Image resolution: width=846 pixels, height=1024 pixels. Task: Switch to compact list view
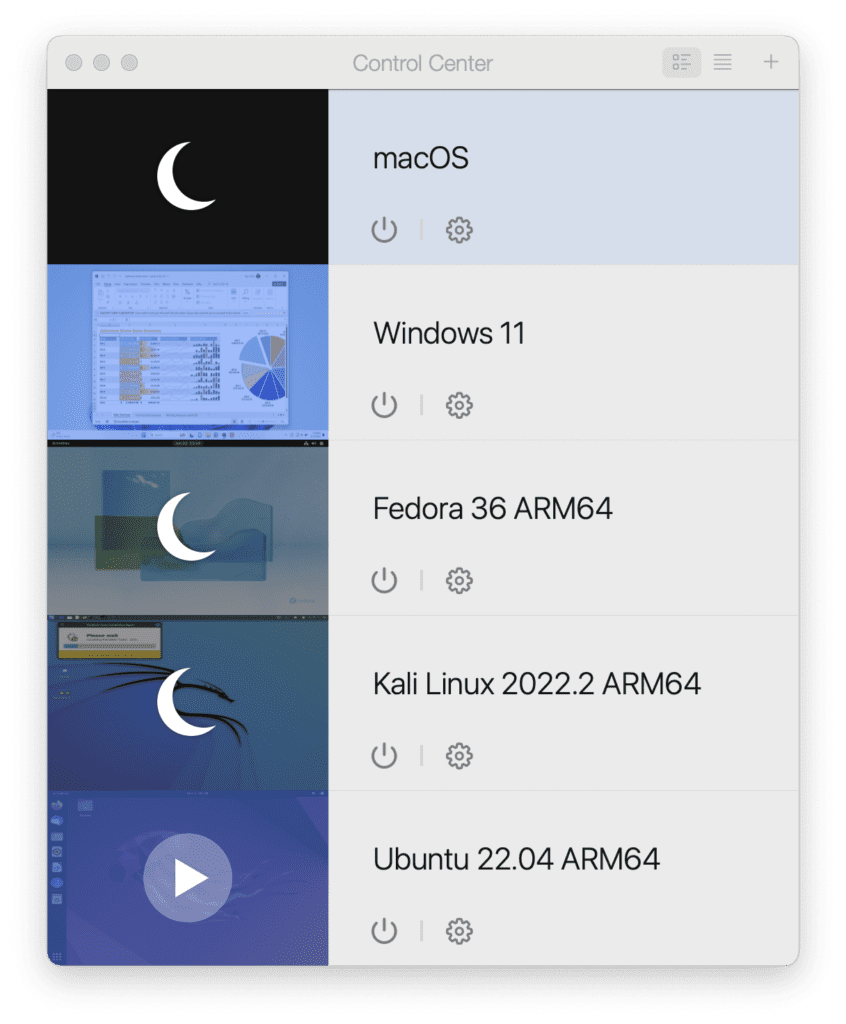(722, 63)
